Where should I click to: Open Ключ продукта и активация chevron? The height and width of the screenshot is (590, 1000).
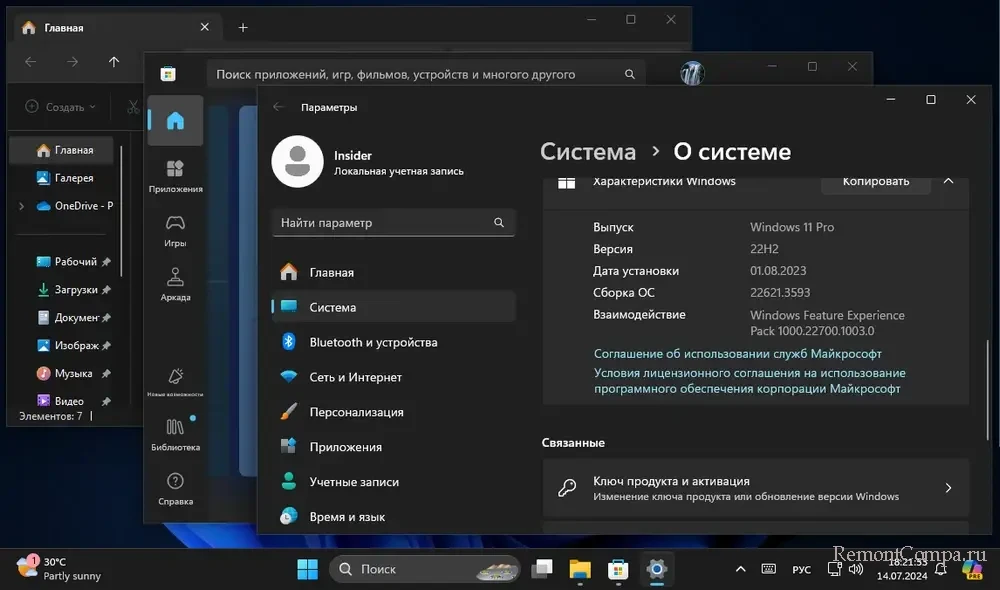pyautogui.click(x=948, y=488)
